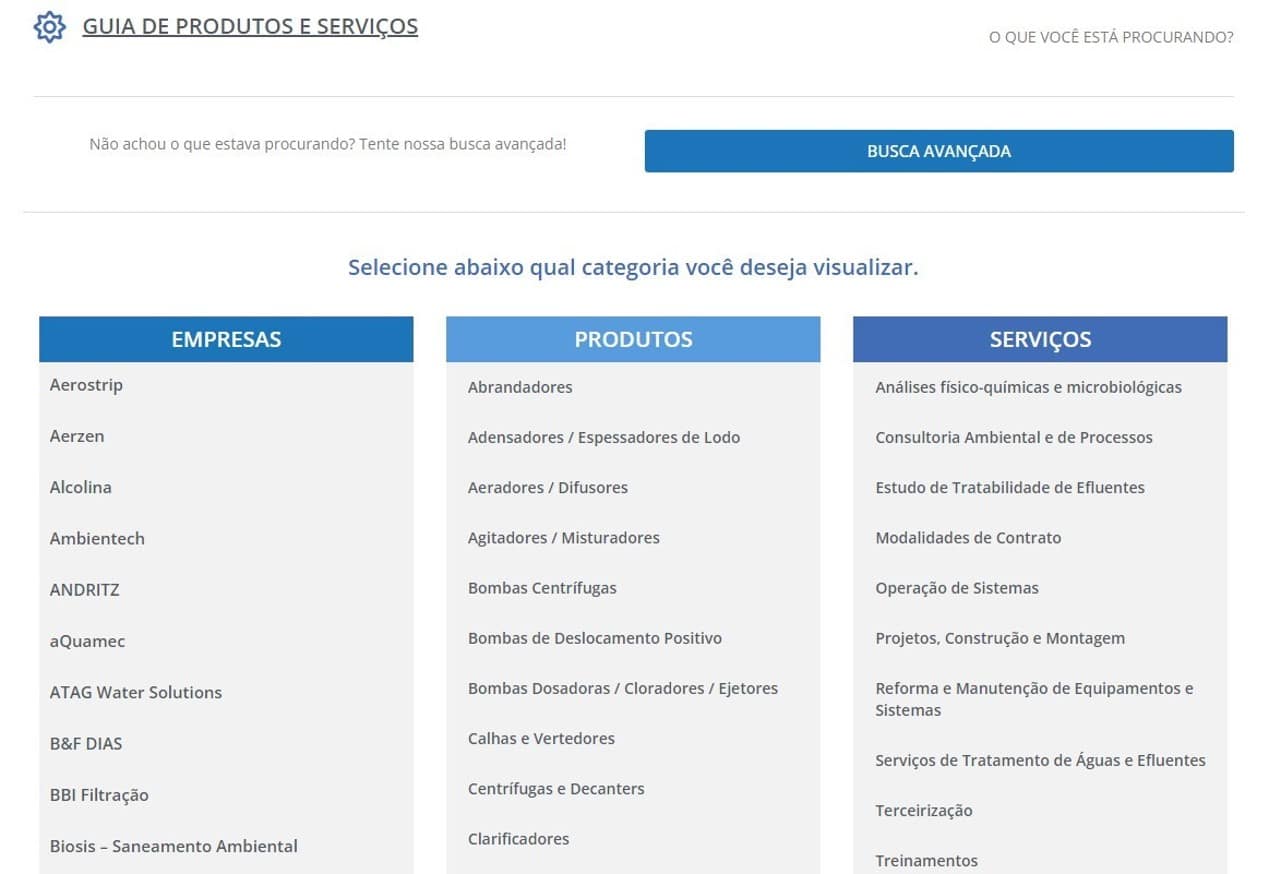Screen dimensions: 1269x874
Task: Select Operação de Sistemas service
Action: pyautogui.click(x=957, y=588)
